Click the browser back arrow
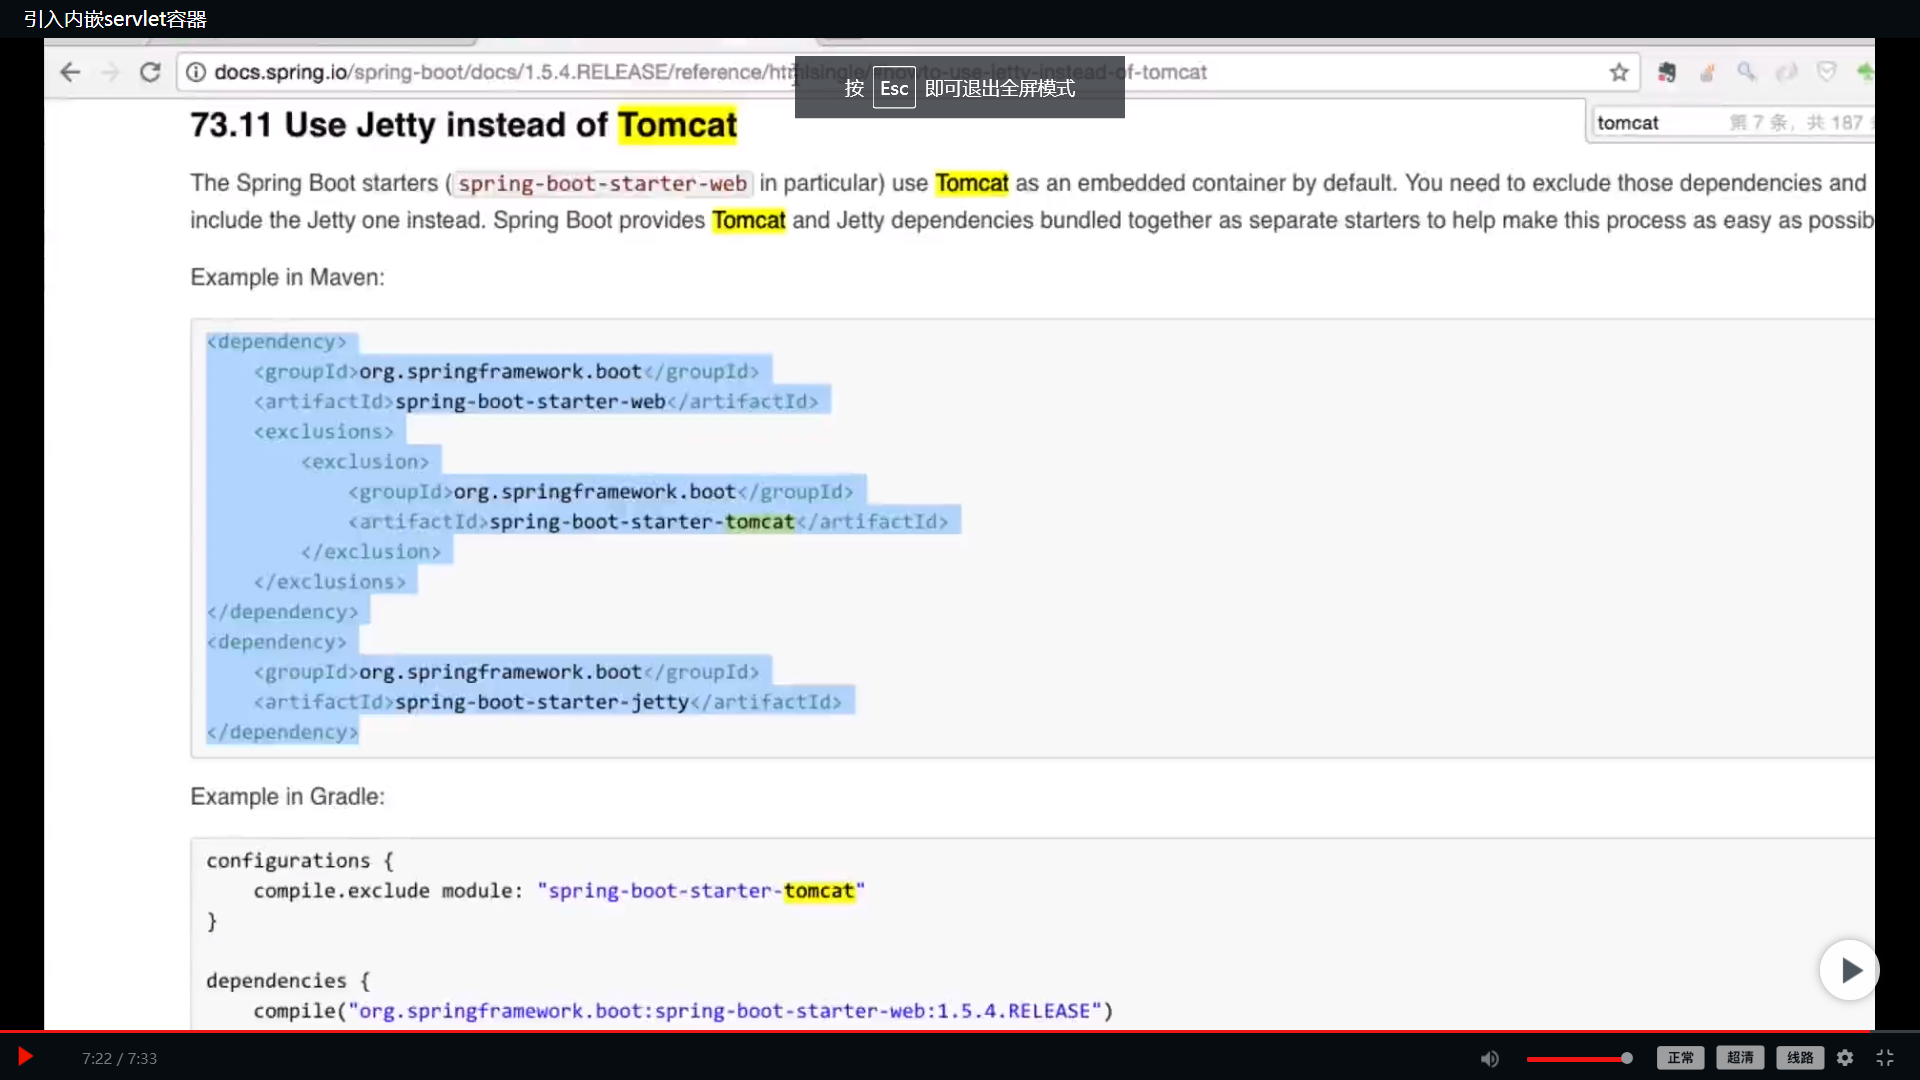The image size is (1920, 1080). pos(70,72)
